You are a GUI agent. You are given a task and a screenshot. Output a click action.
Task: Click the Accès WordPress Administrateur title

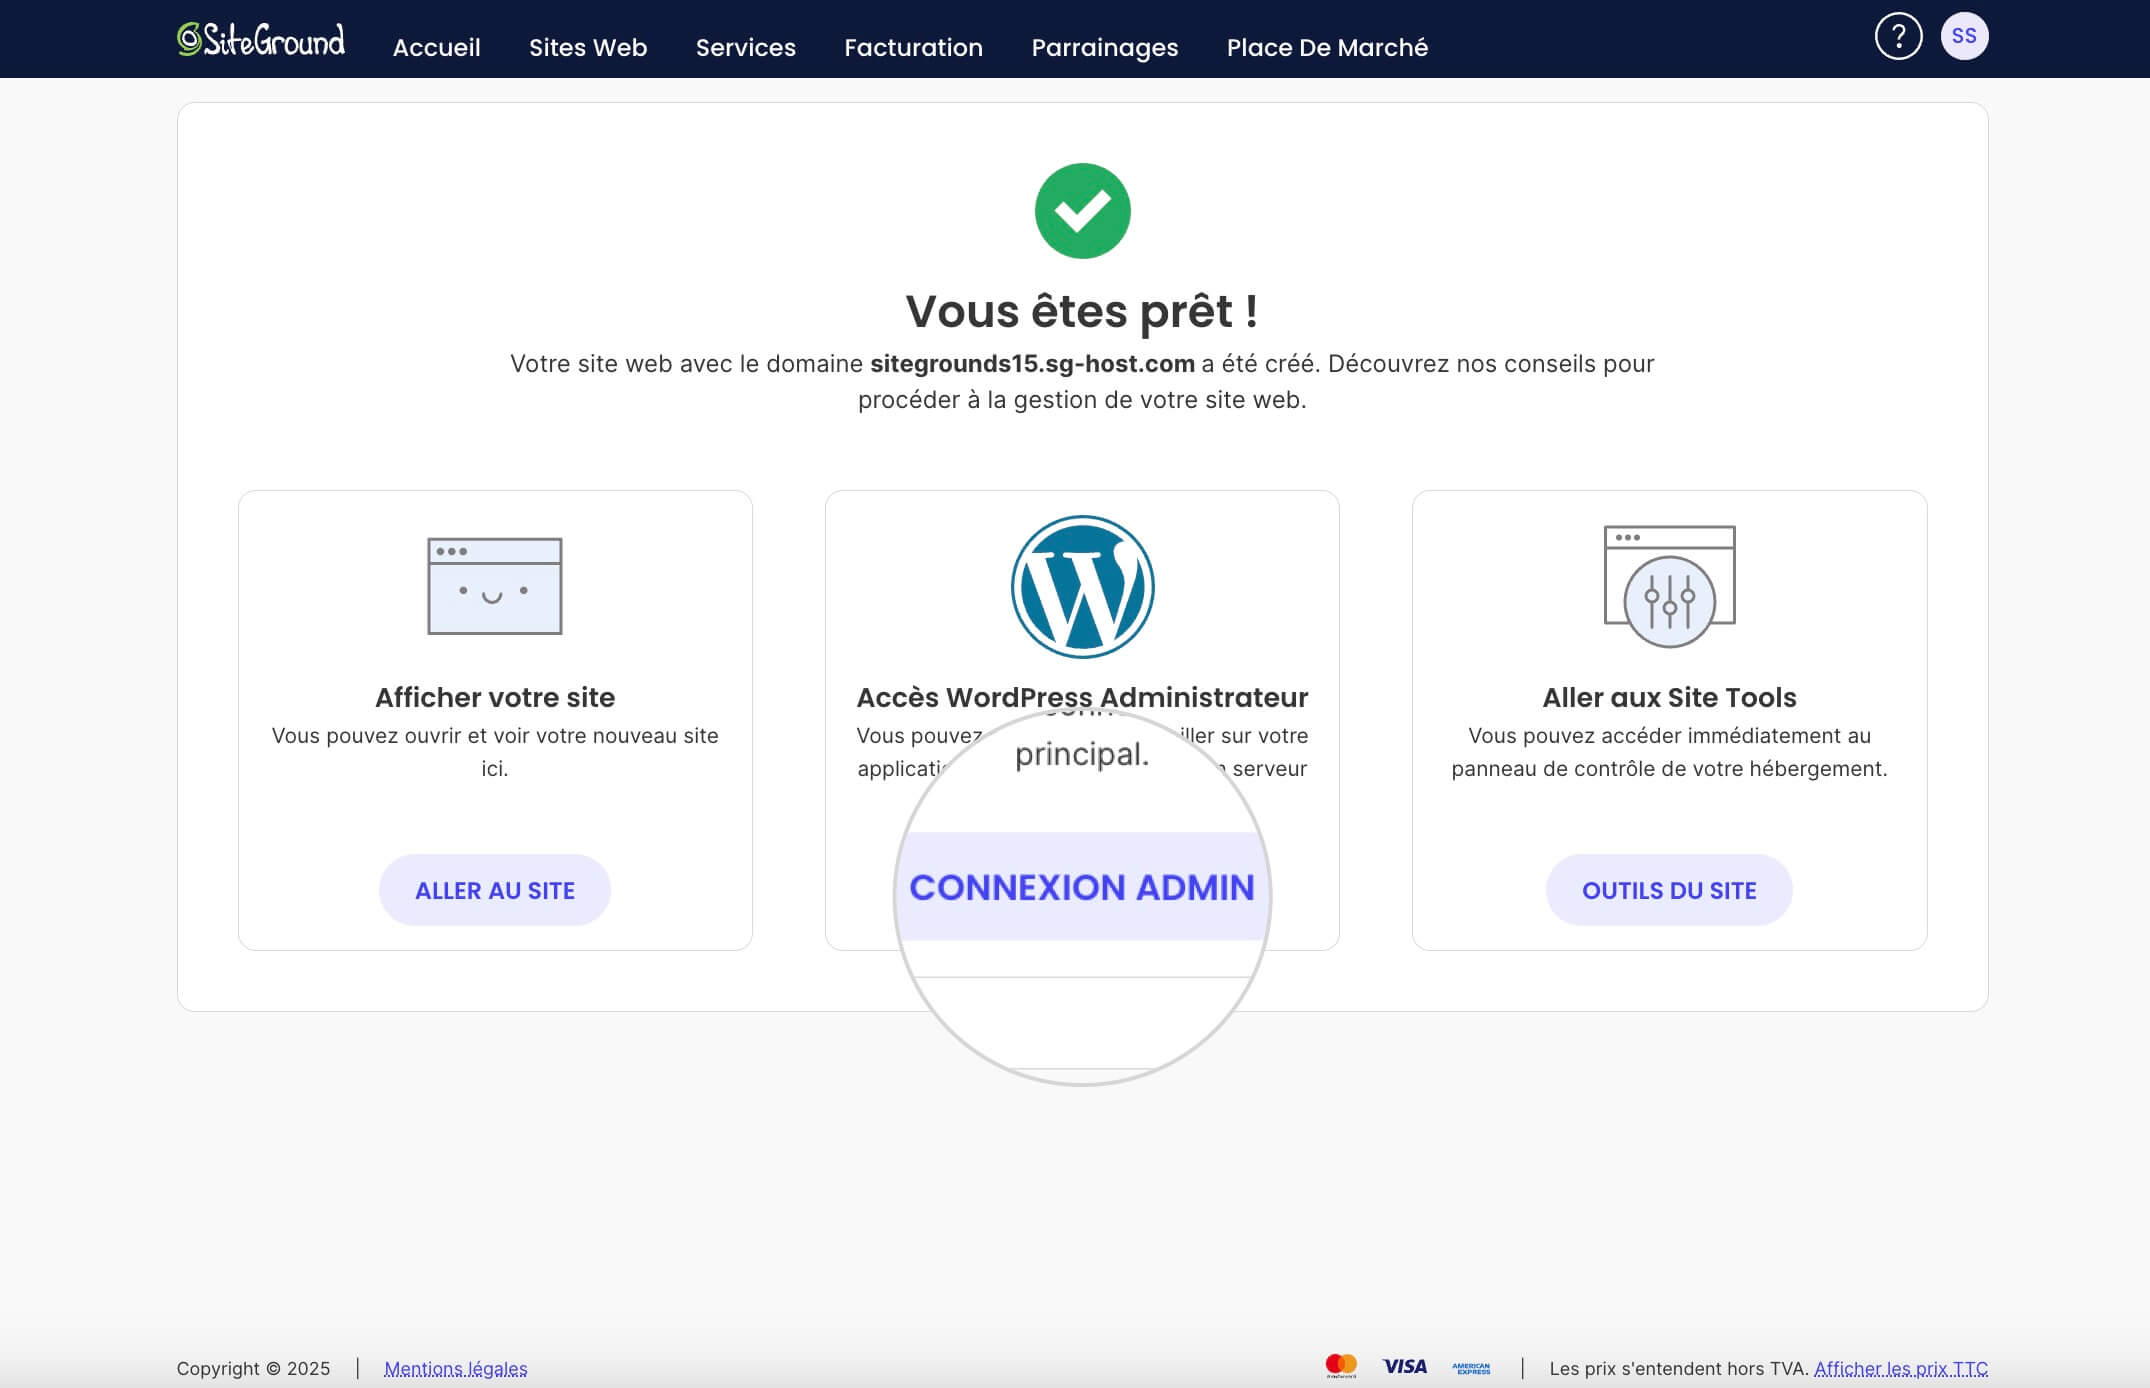[1082, 697]
